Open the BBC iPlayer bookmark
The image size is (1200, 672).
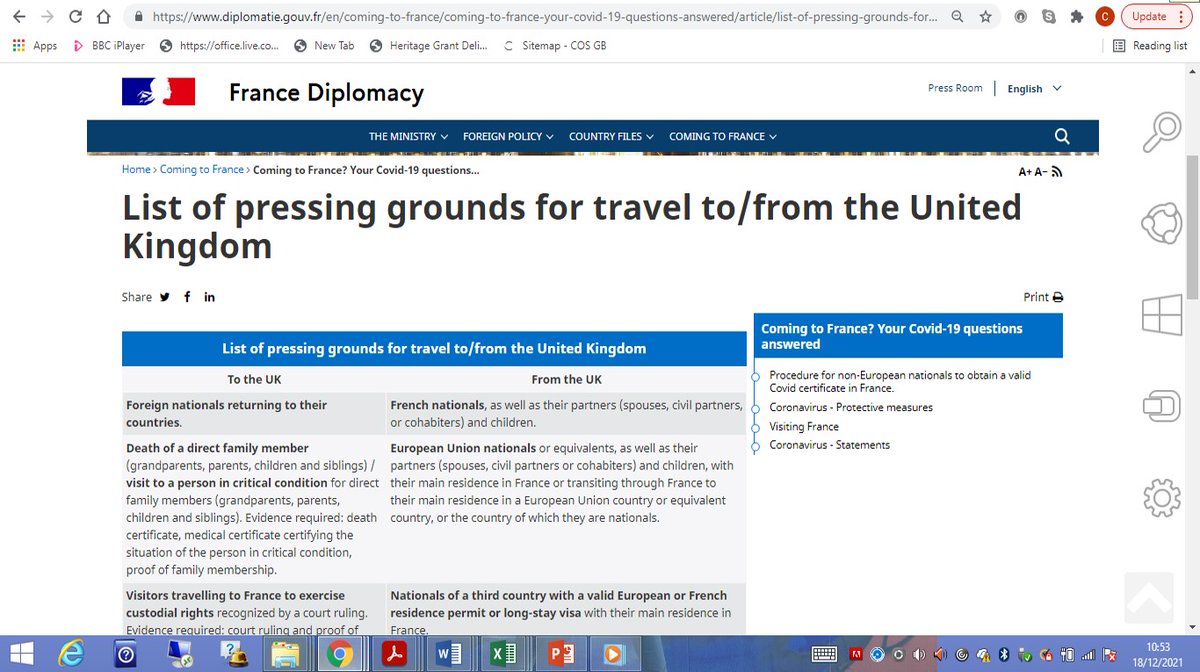pos(109,46)
